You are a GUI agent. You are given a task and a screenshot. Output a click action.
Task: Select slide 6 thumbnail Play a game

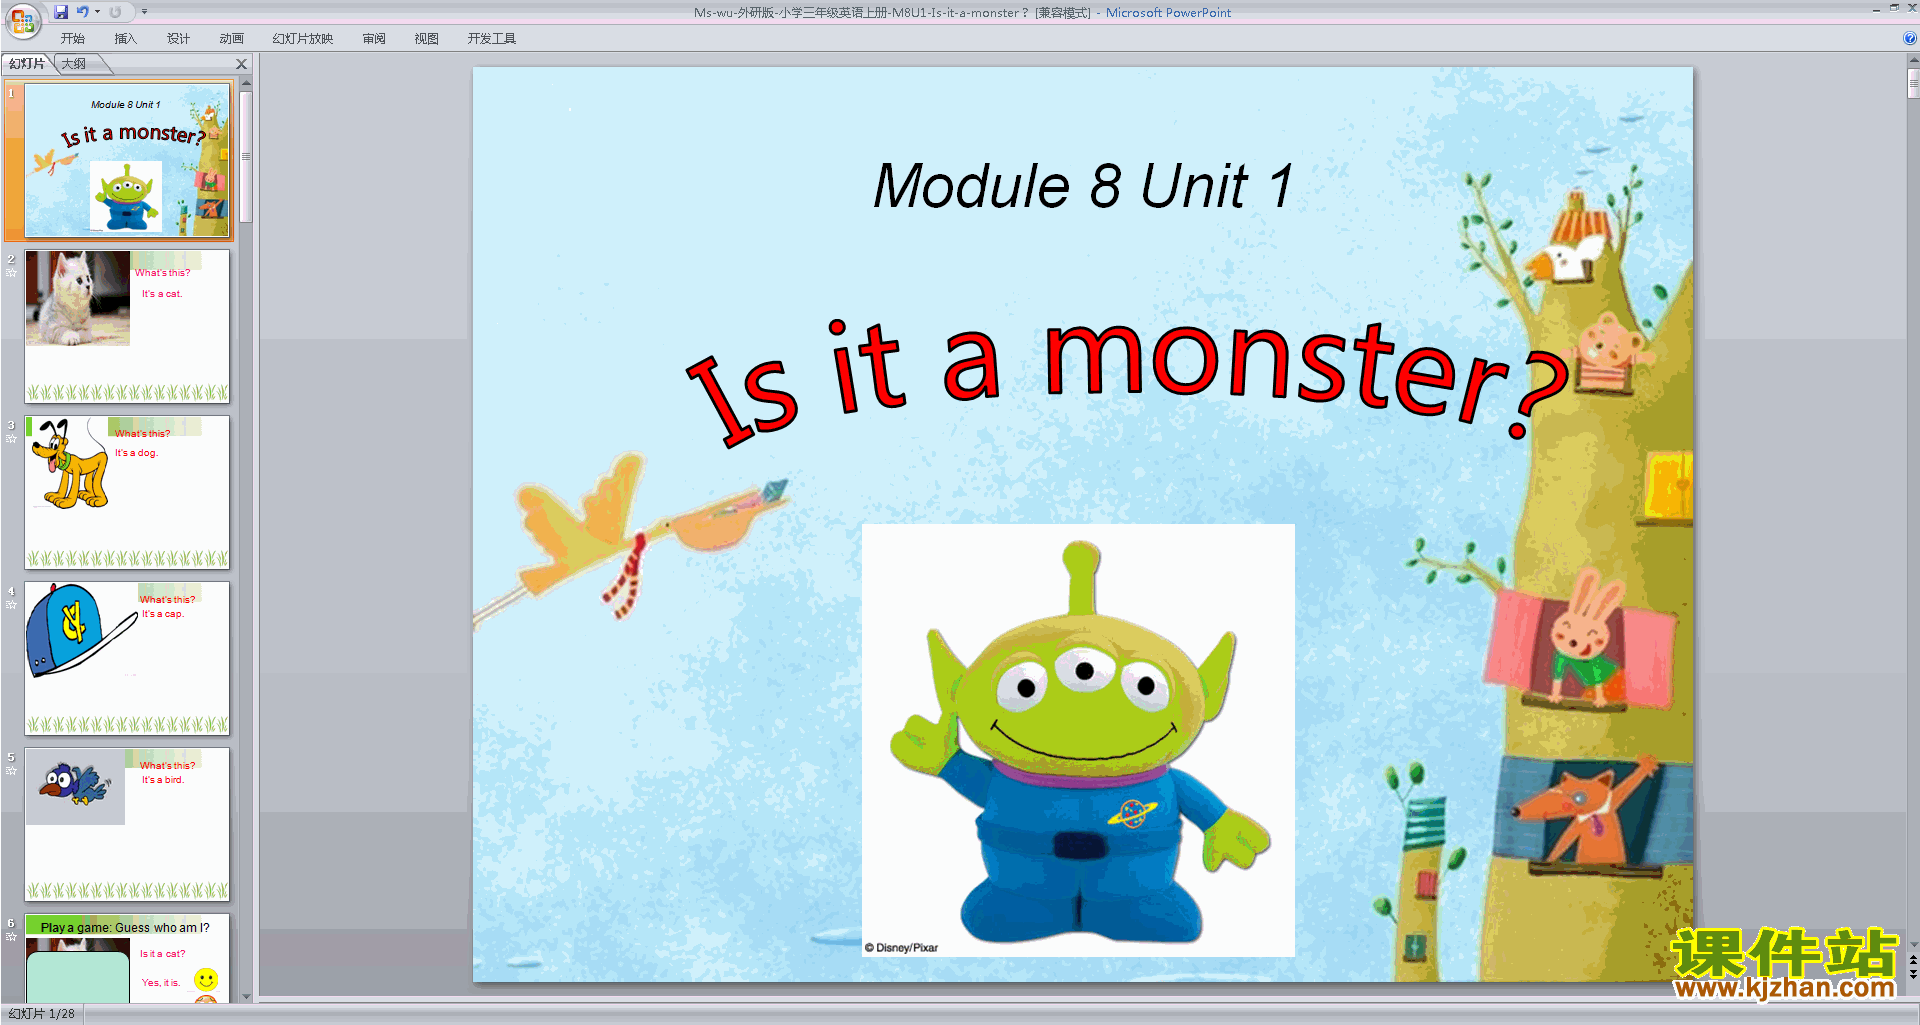(127, 958)
